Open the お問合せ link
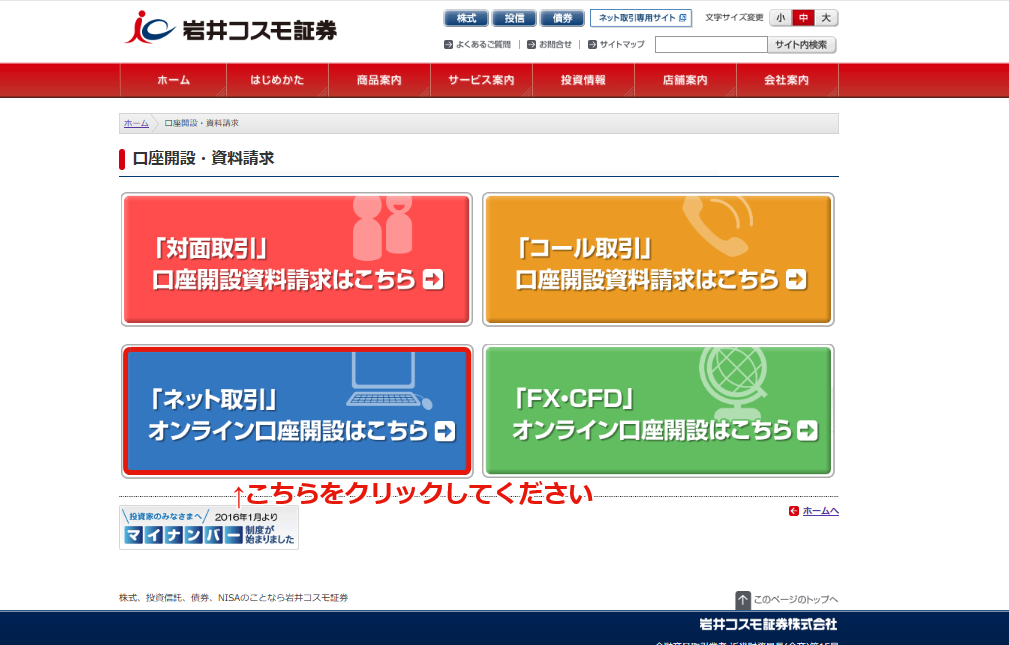1009x645 pixels. (550, 44)
